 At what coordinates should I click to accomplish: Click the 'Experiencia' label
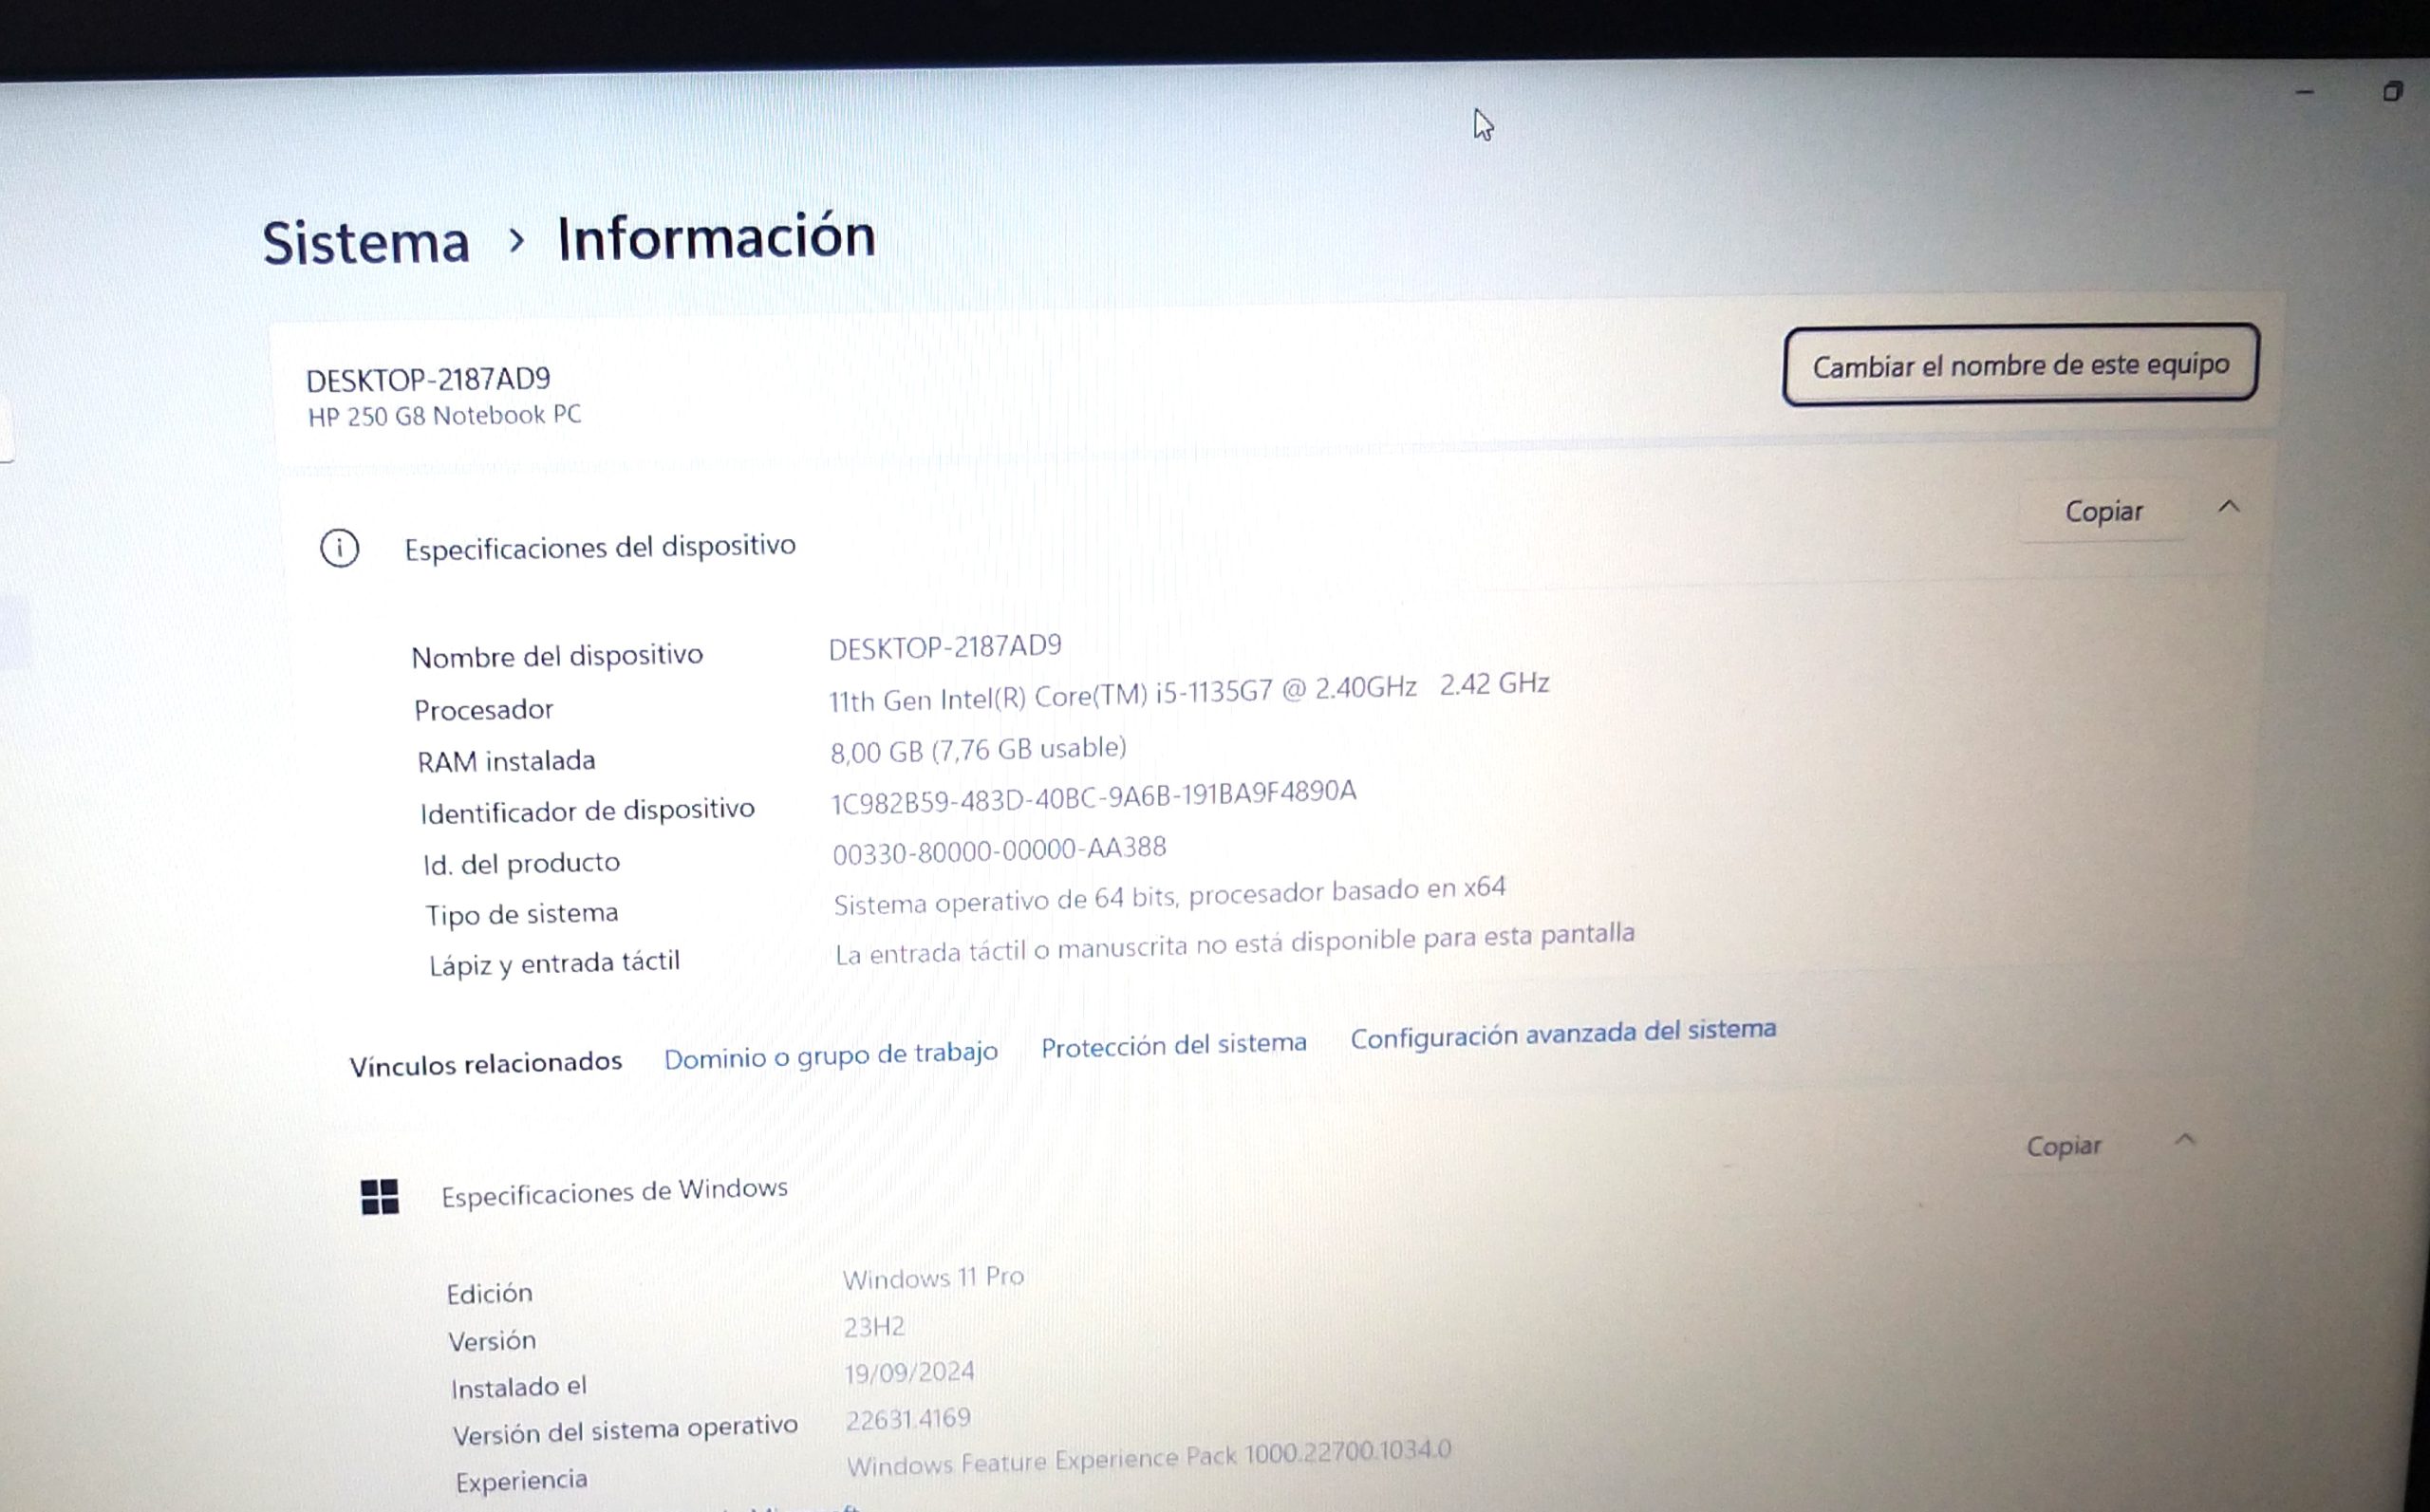[521, 1481]
